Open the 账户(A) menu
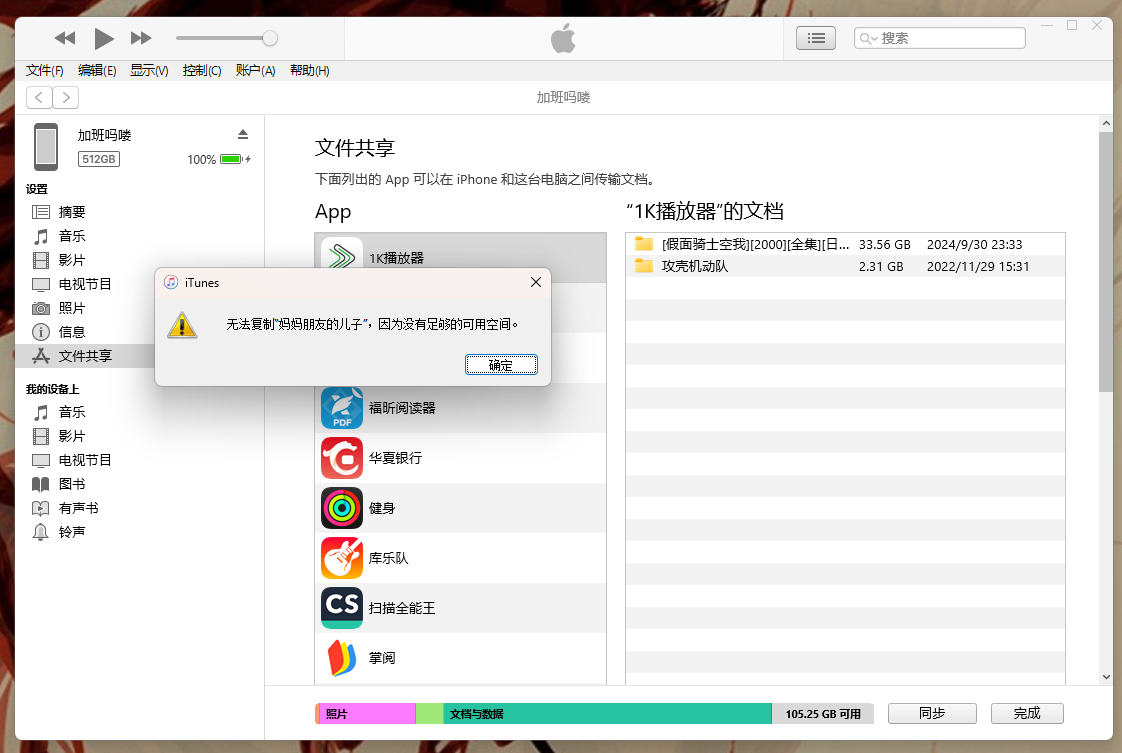Viewport: 1122px width, 753px height. click(x=255, y=71)
